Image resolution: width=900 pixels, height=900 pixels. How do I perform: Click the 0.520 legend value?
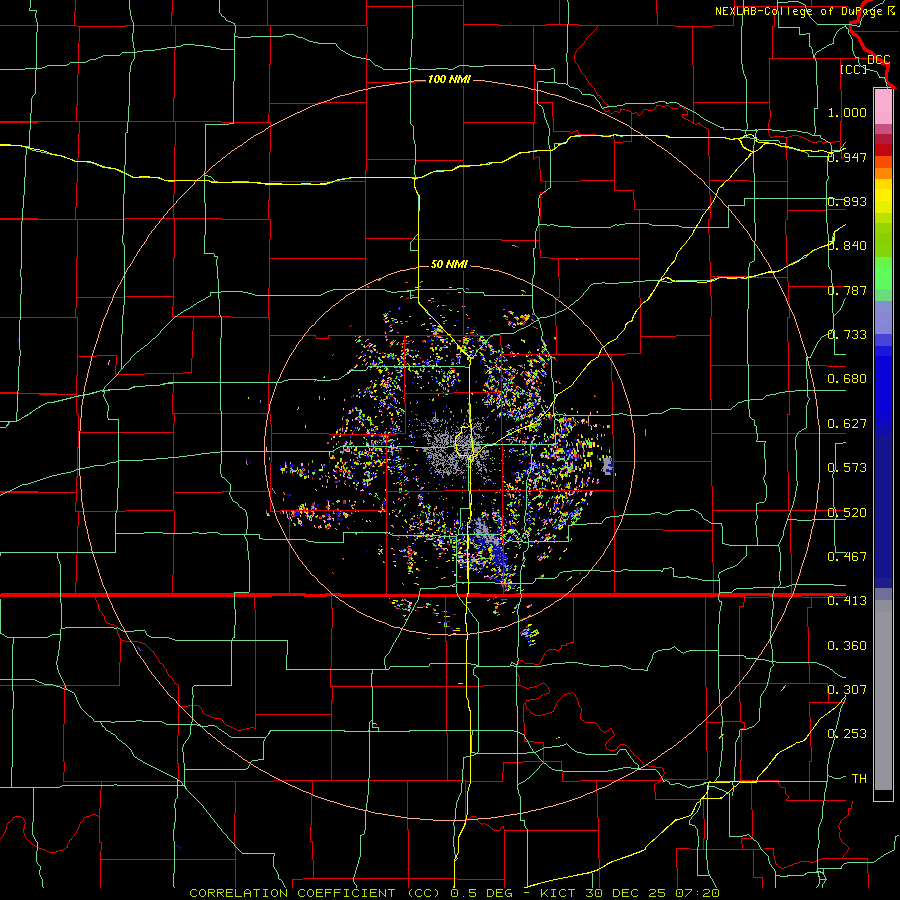pos(847,513)
